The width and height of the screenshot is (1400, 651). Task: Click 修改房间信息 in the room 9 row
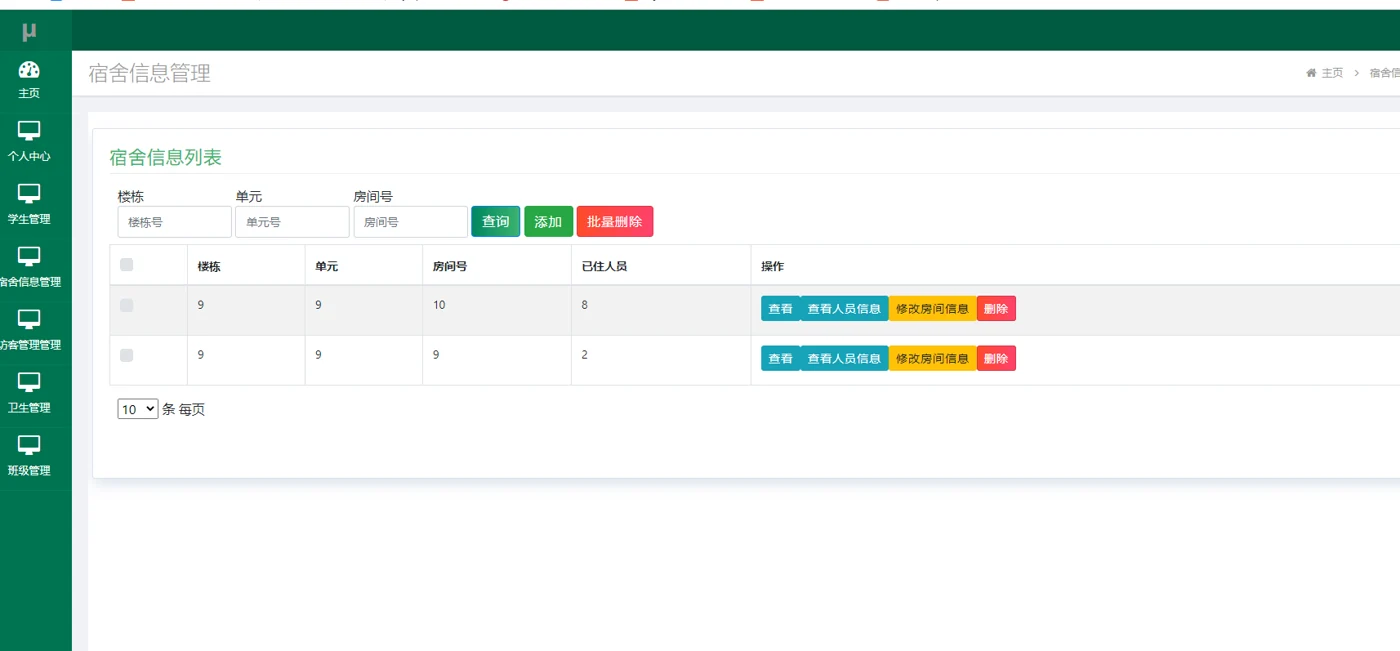point(933,358)
